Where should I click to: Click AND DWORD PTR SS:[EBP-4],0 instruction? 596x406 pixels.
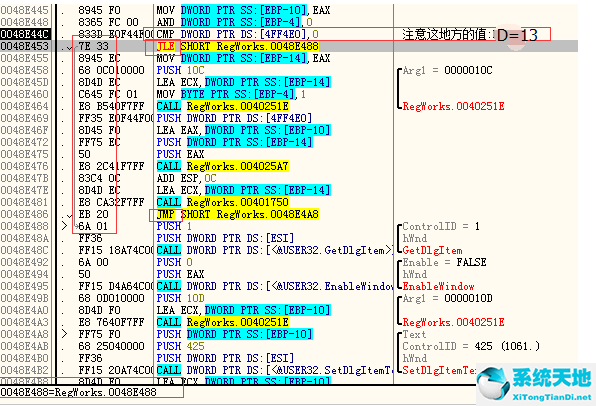235,22
